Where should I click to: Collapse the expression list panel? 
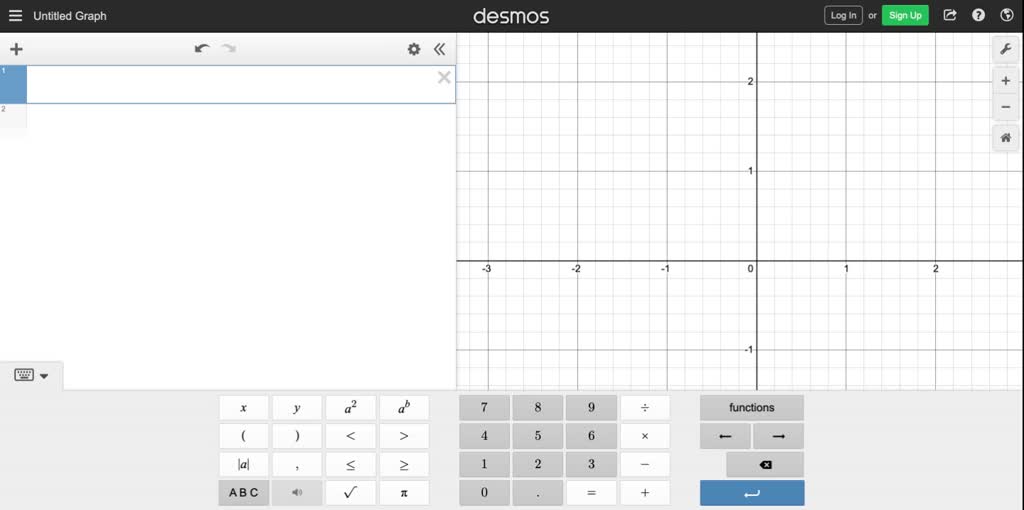point(439,49)
